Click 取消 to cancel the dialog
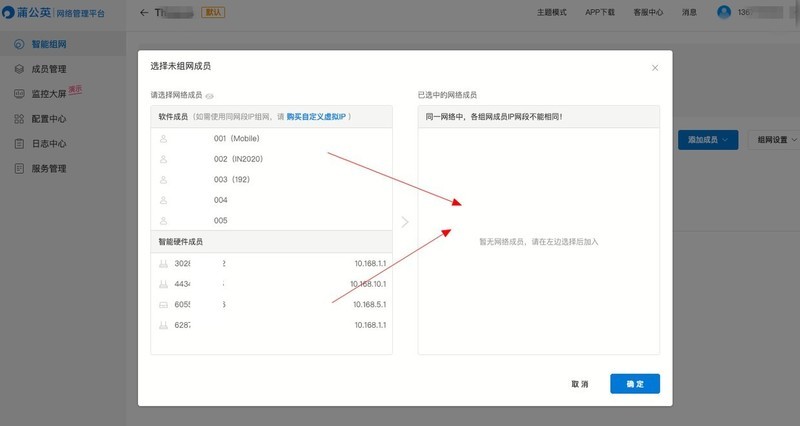800x426 pixels. click(580, 384)
